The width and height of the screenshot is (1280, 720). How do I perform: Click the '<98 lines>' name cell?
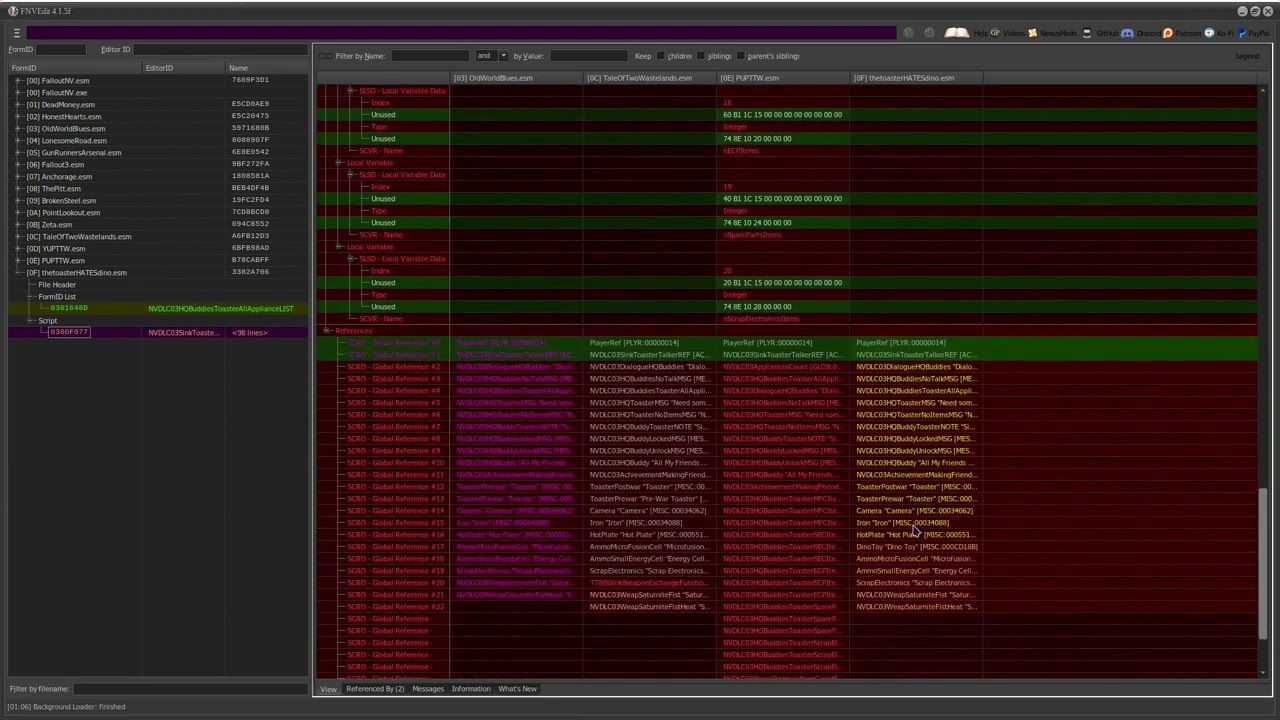(x=250, y=332)
